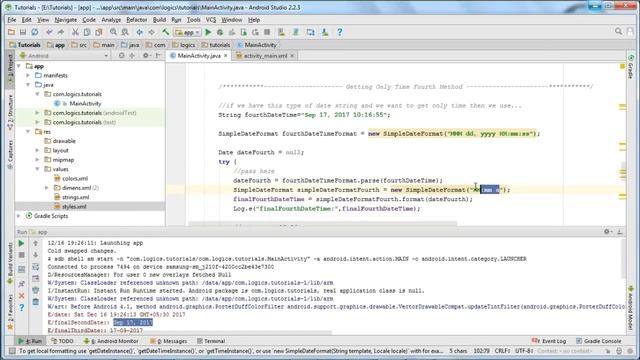The width and height of the screenshot is (640, 360).
Task: Open the Refactor menu
Action: (136, 20)
